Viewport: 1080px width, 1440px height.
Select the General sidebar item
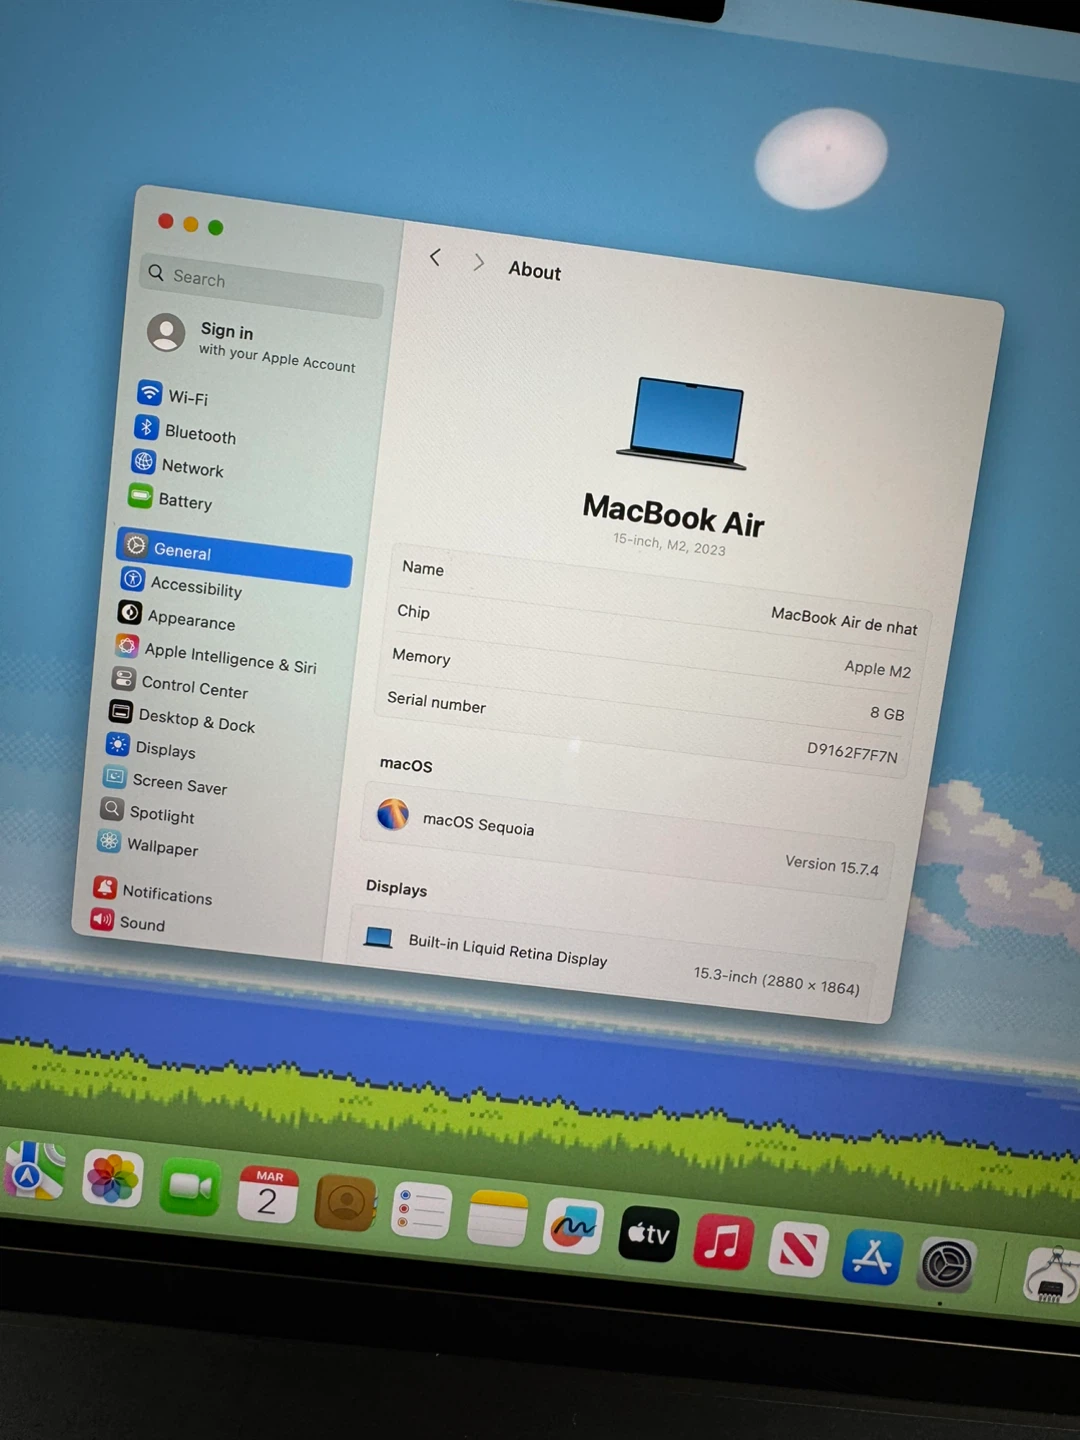(x=235, y=556)
